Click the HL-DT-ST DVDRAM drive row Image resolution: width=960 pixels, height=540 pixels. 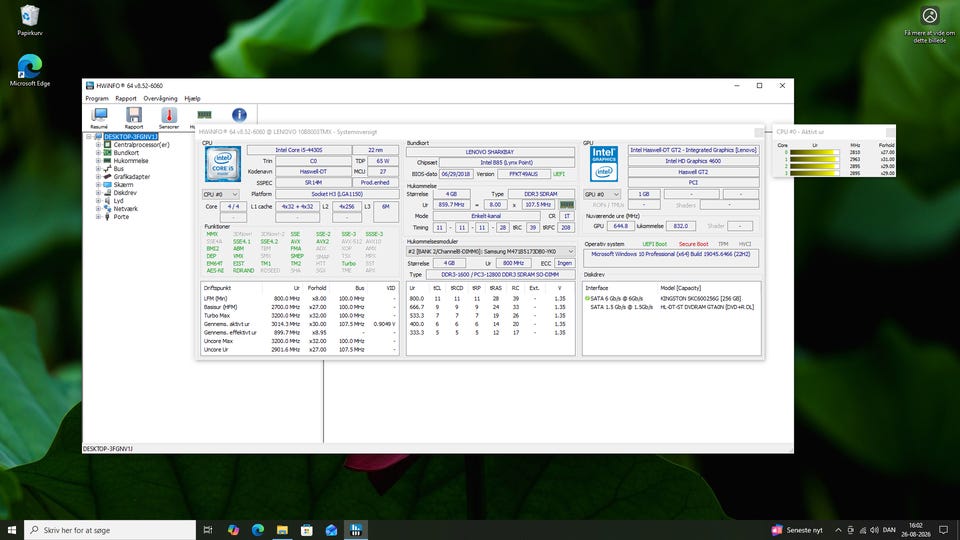(671, 307)
